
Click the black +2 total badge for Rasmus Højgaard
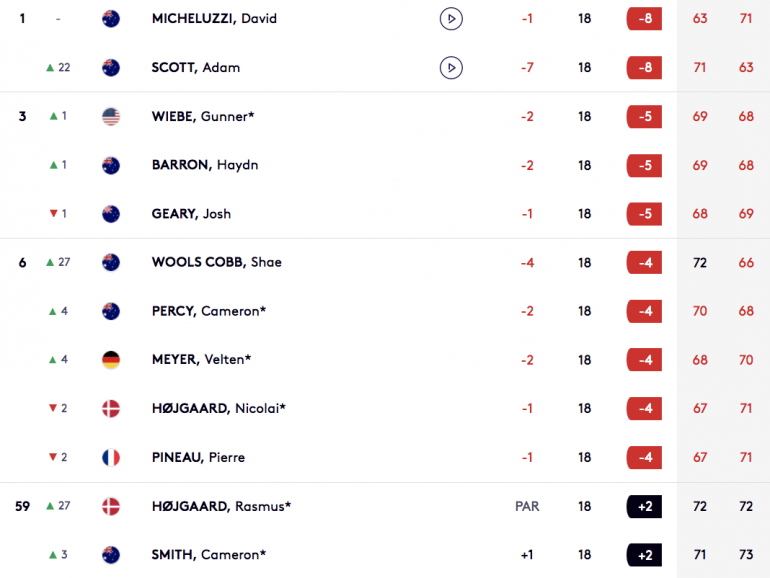(644, 506)
